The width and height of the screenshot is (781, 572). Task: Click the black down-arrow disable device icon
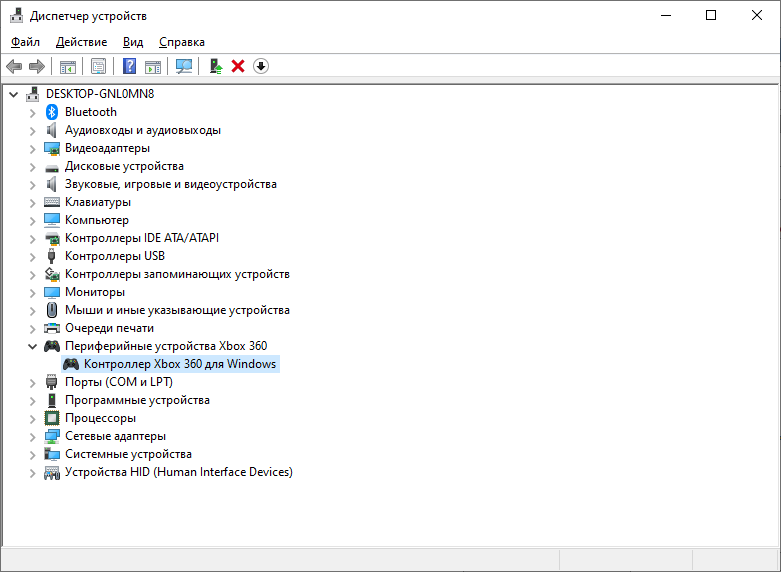pos(261,66)
